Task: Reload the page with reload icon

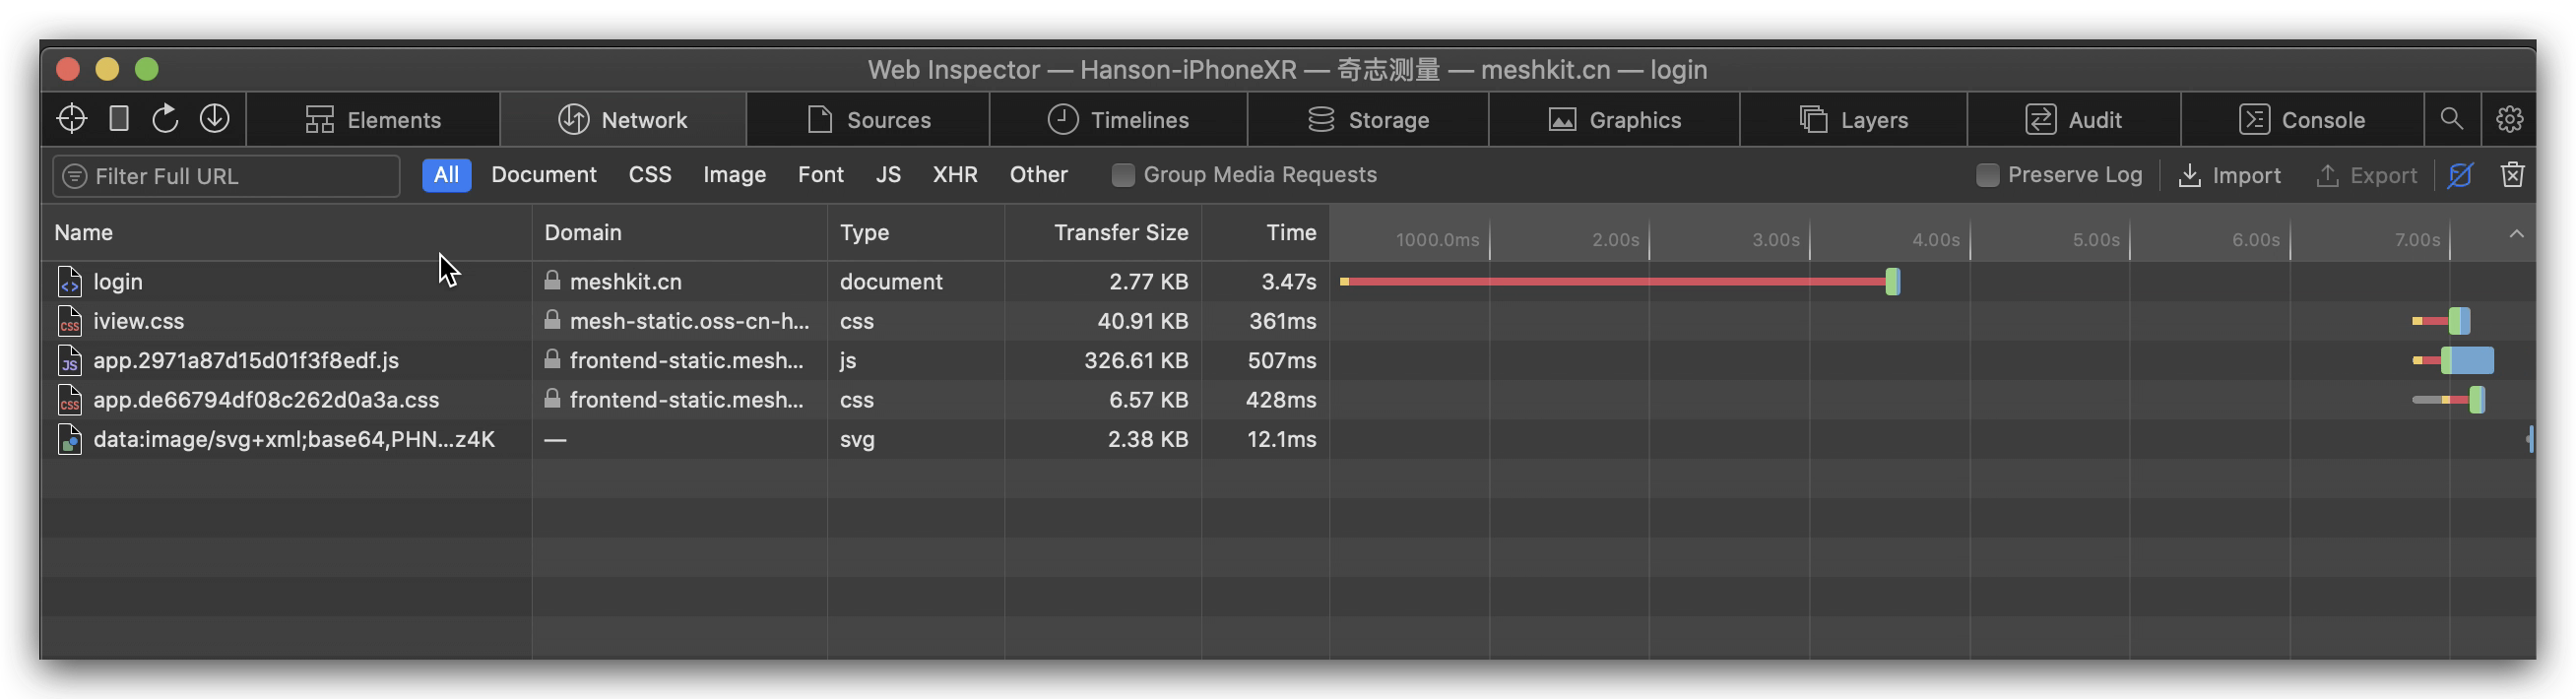Action: click(165, 119)
